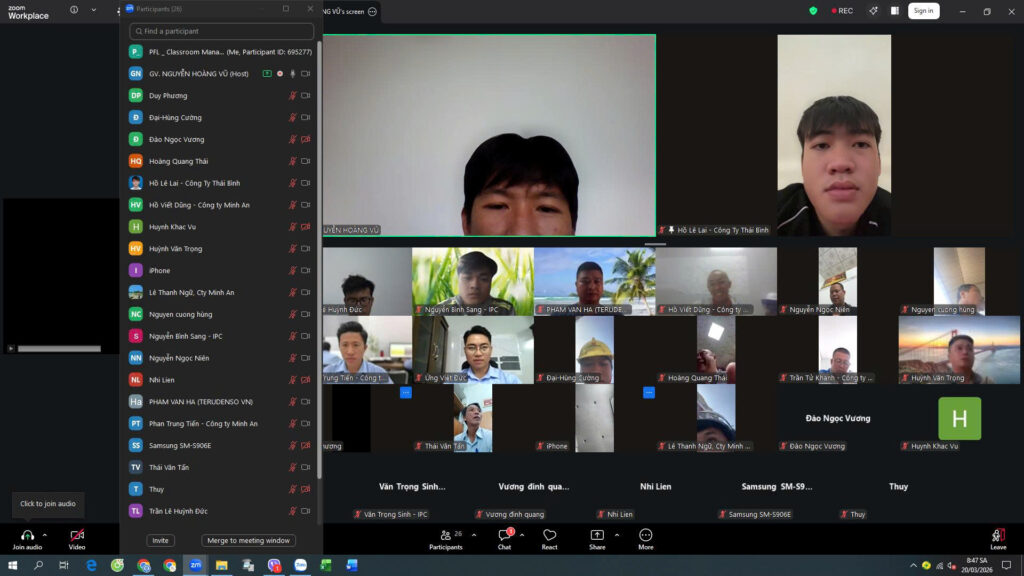The width and height of the screenshot is (1024, 576).
Task: Open the More options ellipsis icon
Action: 646,536
